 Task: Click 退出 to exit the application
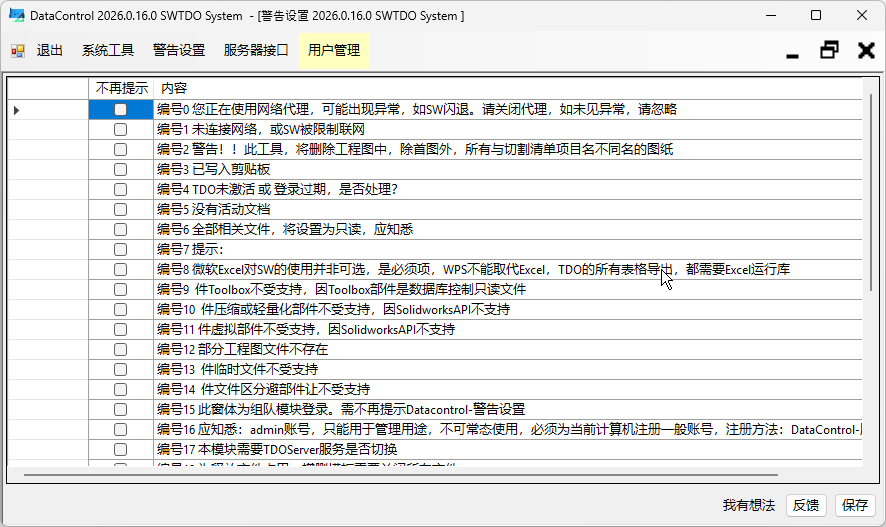click(x=50, y=51)
